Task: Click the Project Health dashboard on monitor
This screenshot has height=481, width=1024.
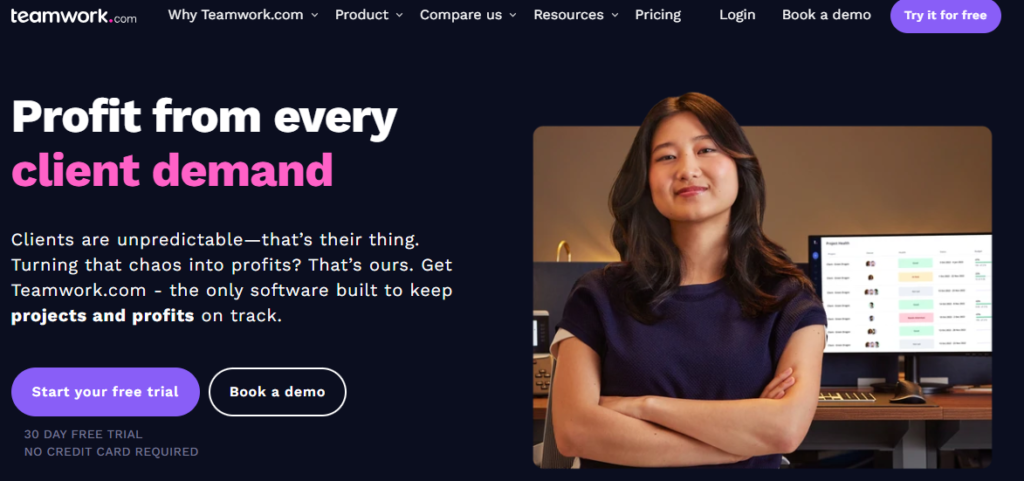Action: pos(904,294)
